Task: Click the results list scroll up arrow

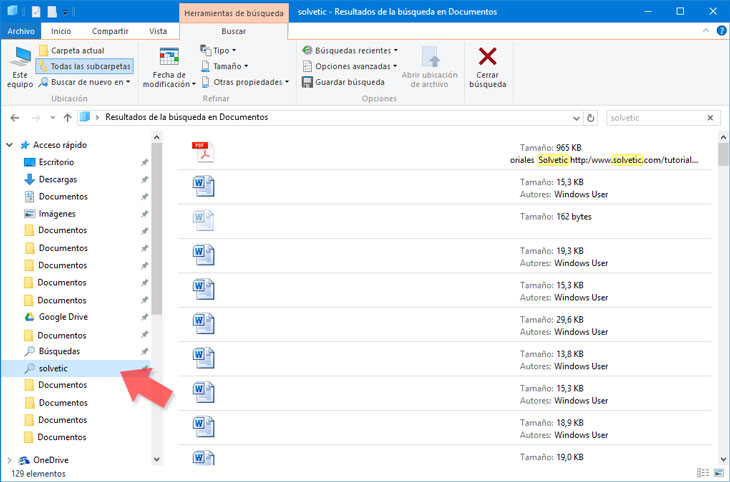Action: click(723, 137)
